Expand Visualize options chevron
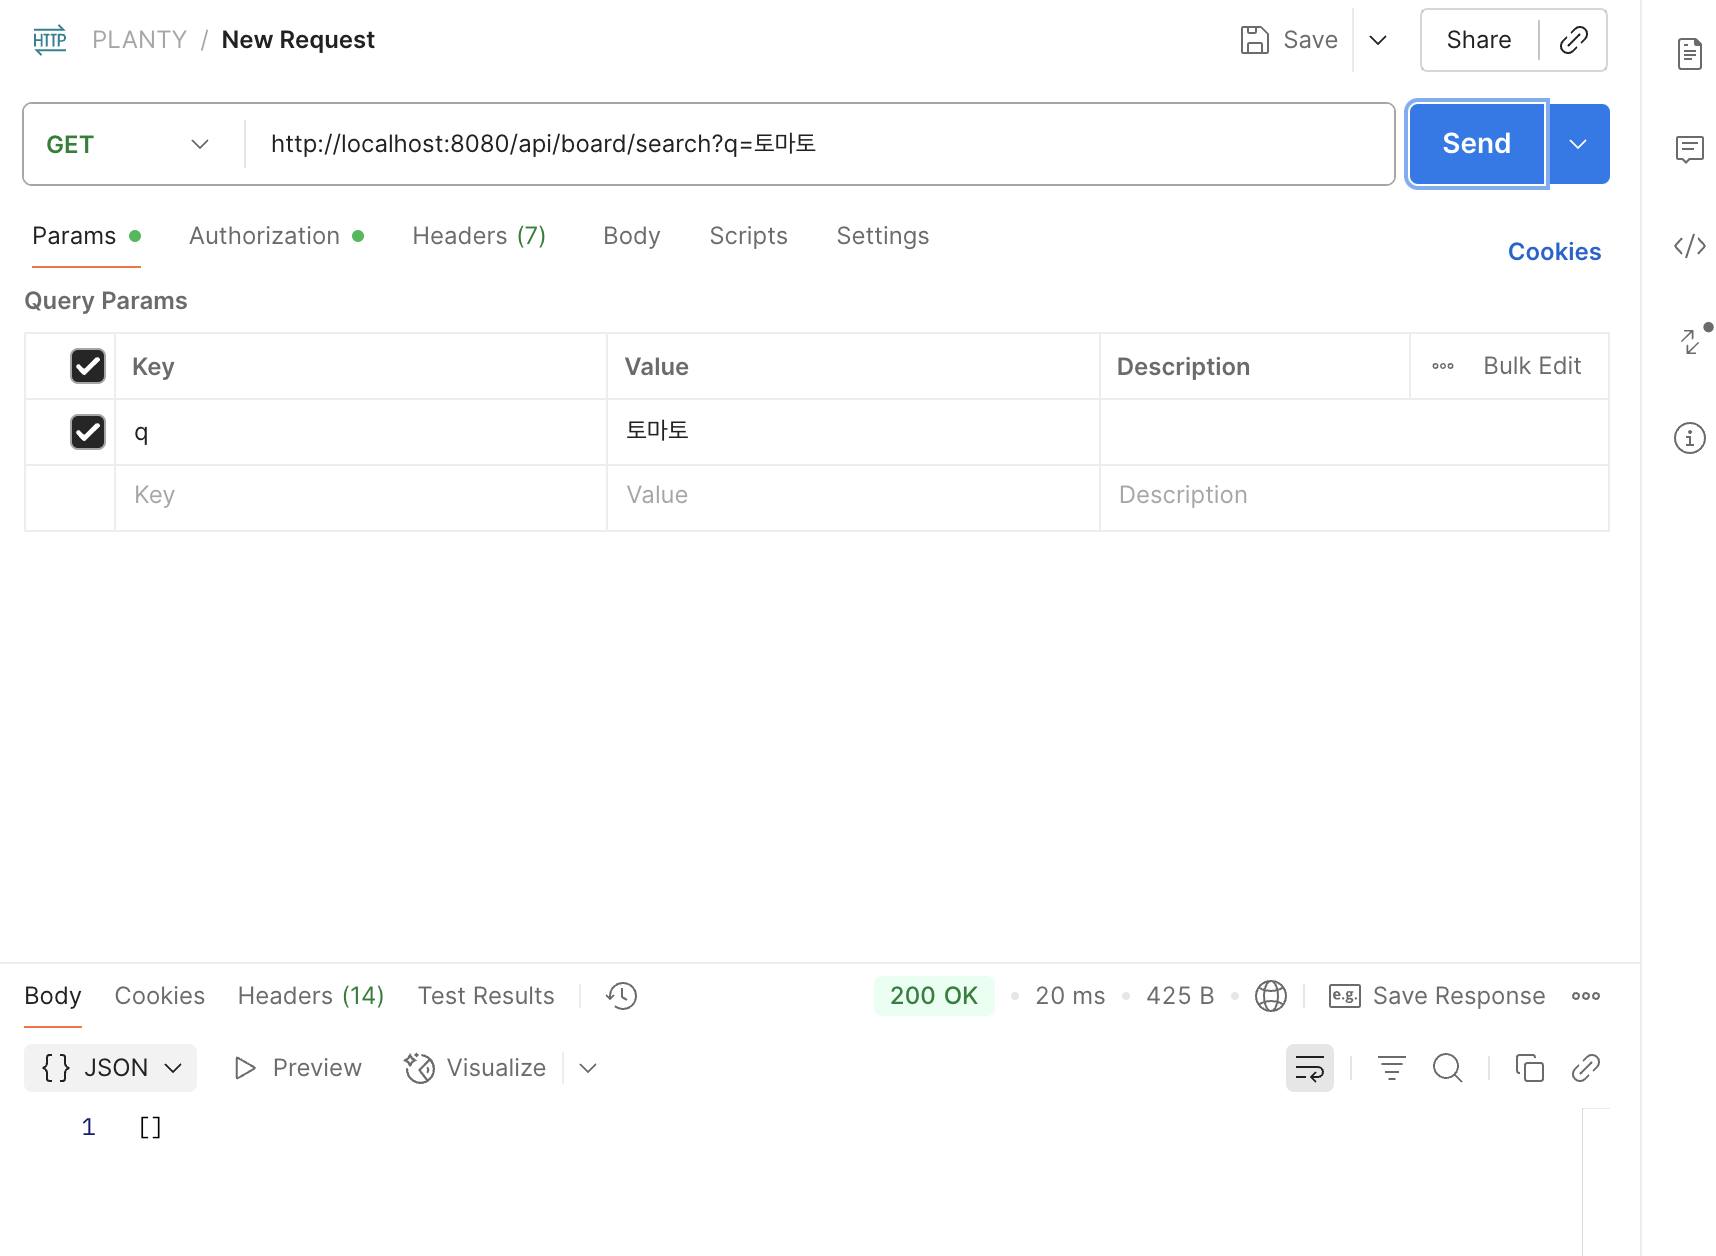 [588, 1068]
